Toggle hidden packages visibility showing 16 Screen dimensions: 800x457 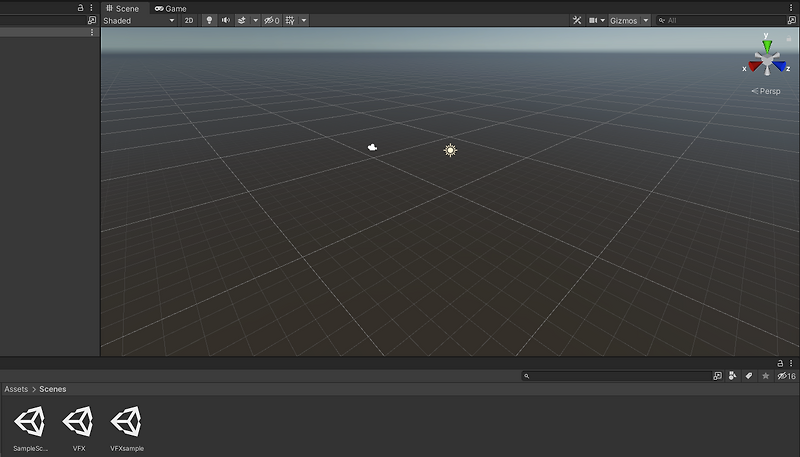tap(786, 376)
